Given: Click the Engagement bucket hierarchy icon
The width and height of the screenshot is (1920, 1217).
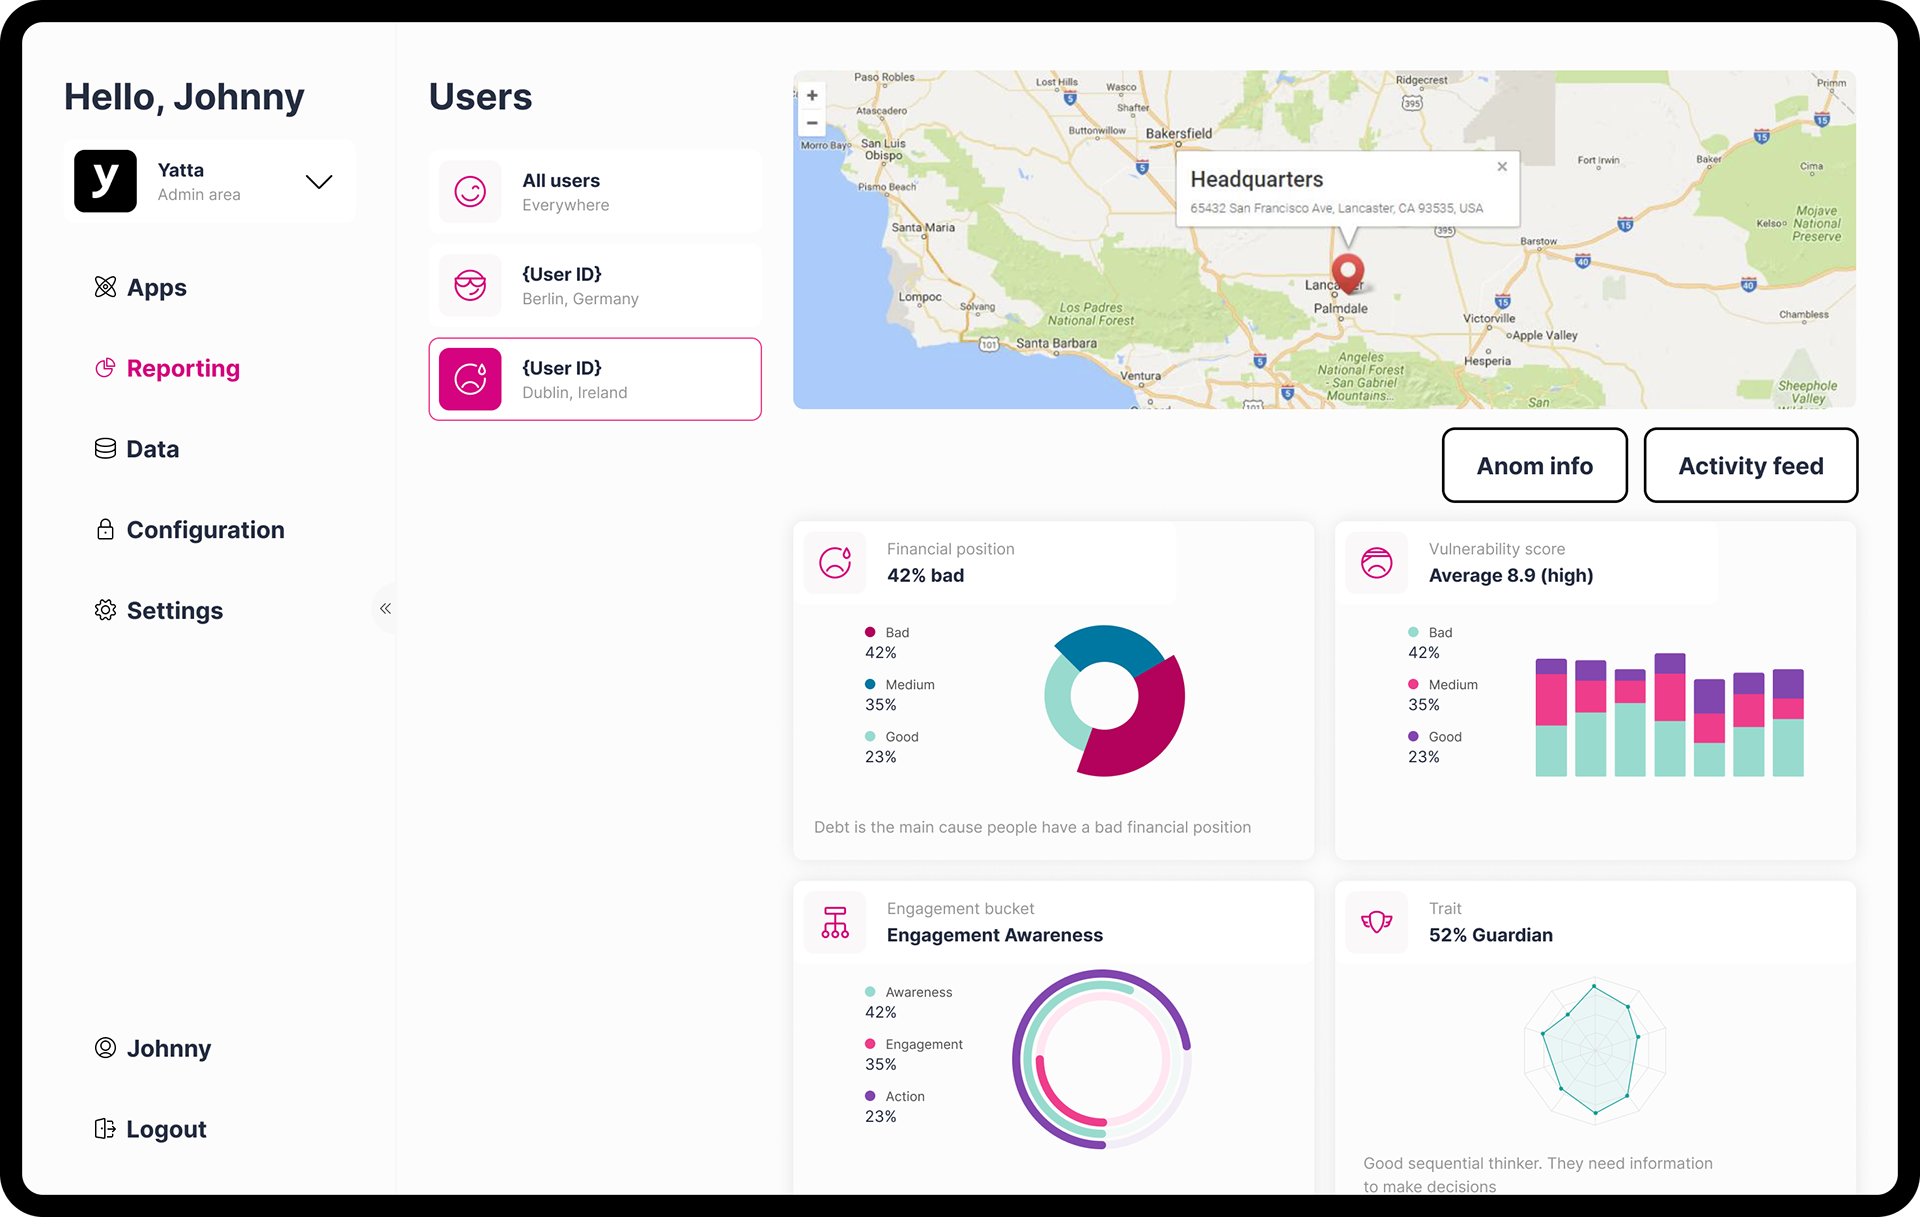Looking at the screenshot, I should [835, 922].
